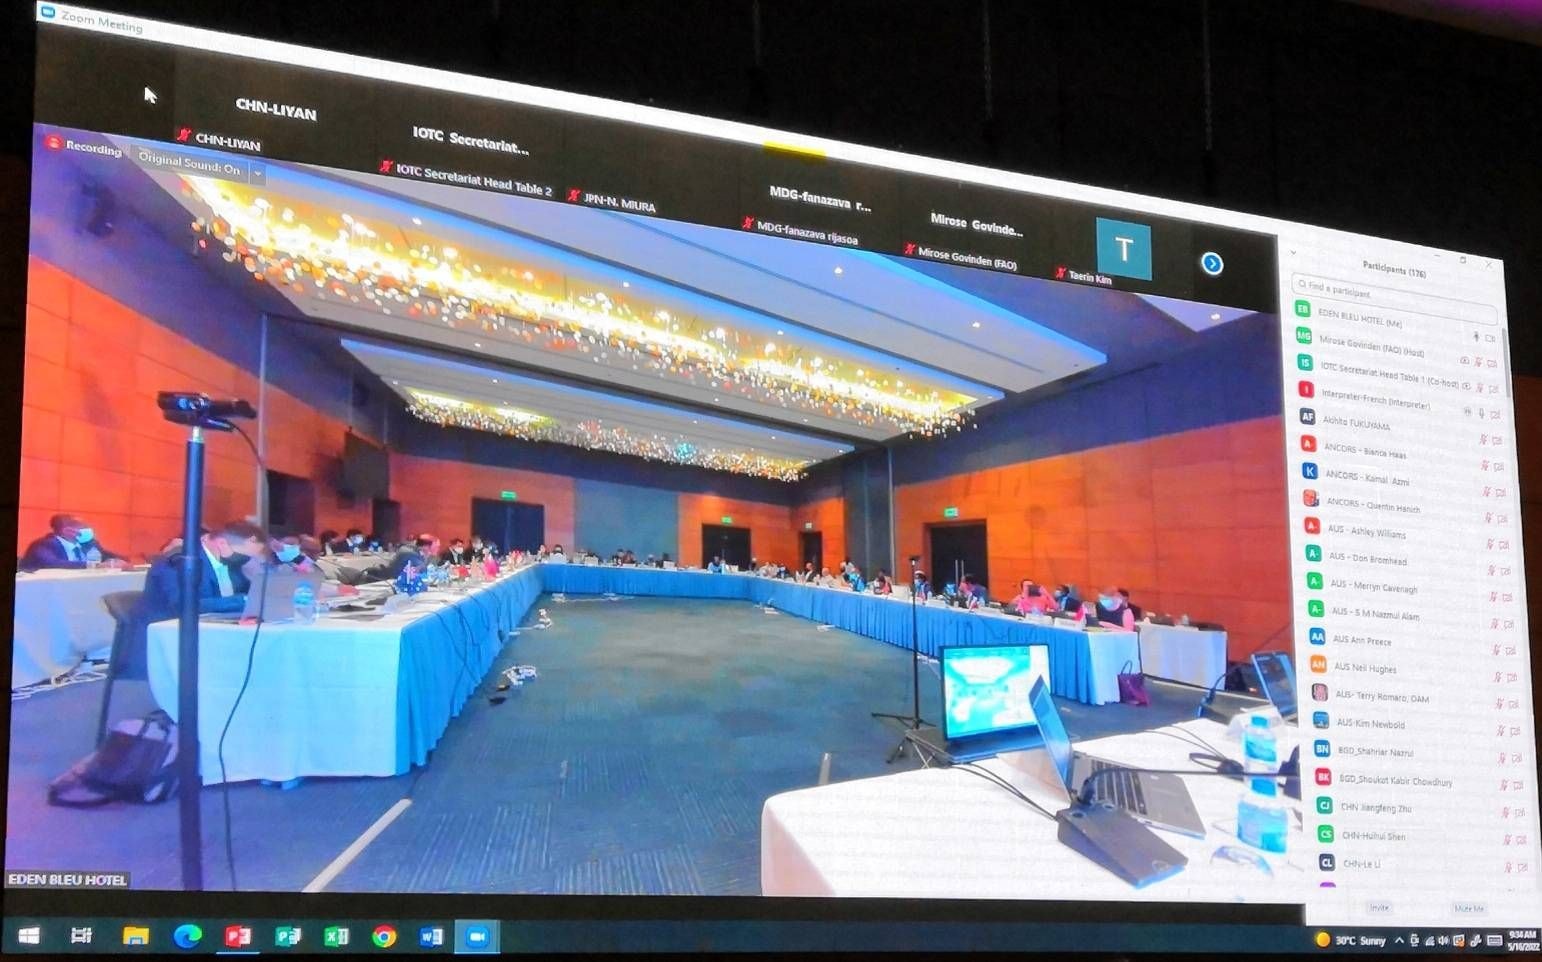Toggle Interpreter-French participant's microphone icon

click(1481, 413)
